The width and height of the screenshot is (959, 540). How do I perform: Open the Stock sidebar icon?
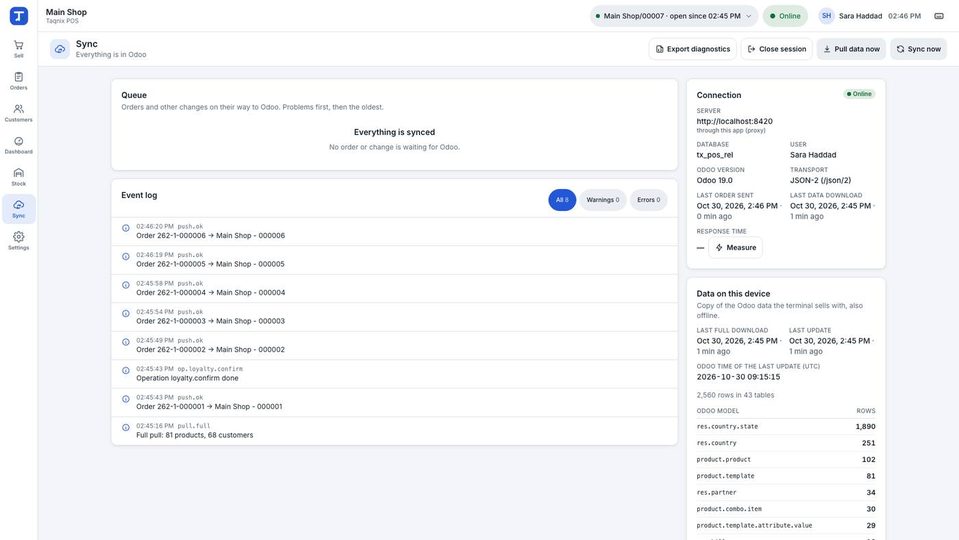(18, 177)
